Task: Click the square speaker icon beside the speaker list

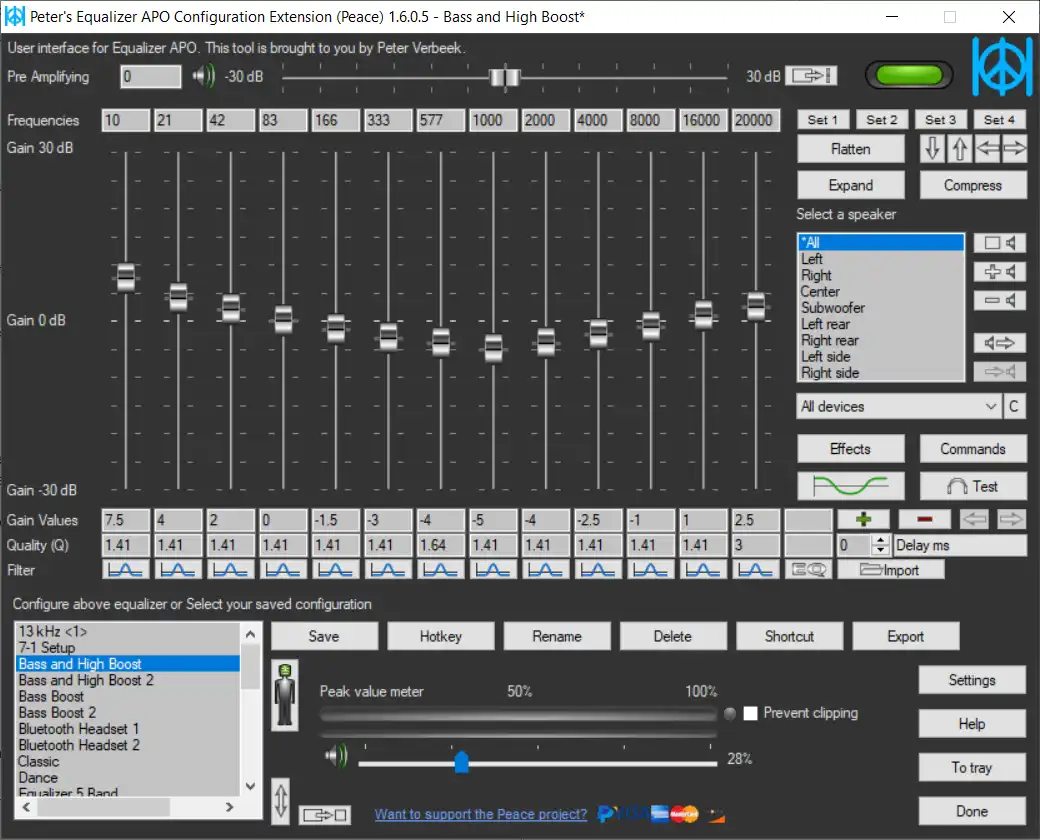Action: pyautogui.click(x=1000, y=243)
